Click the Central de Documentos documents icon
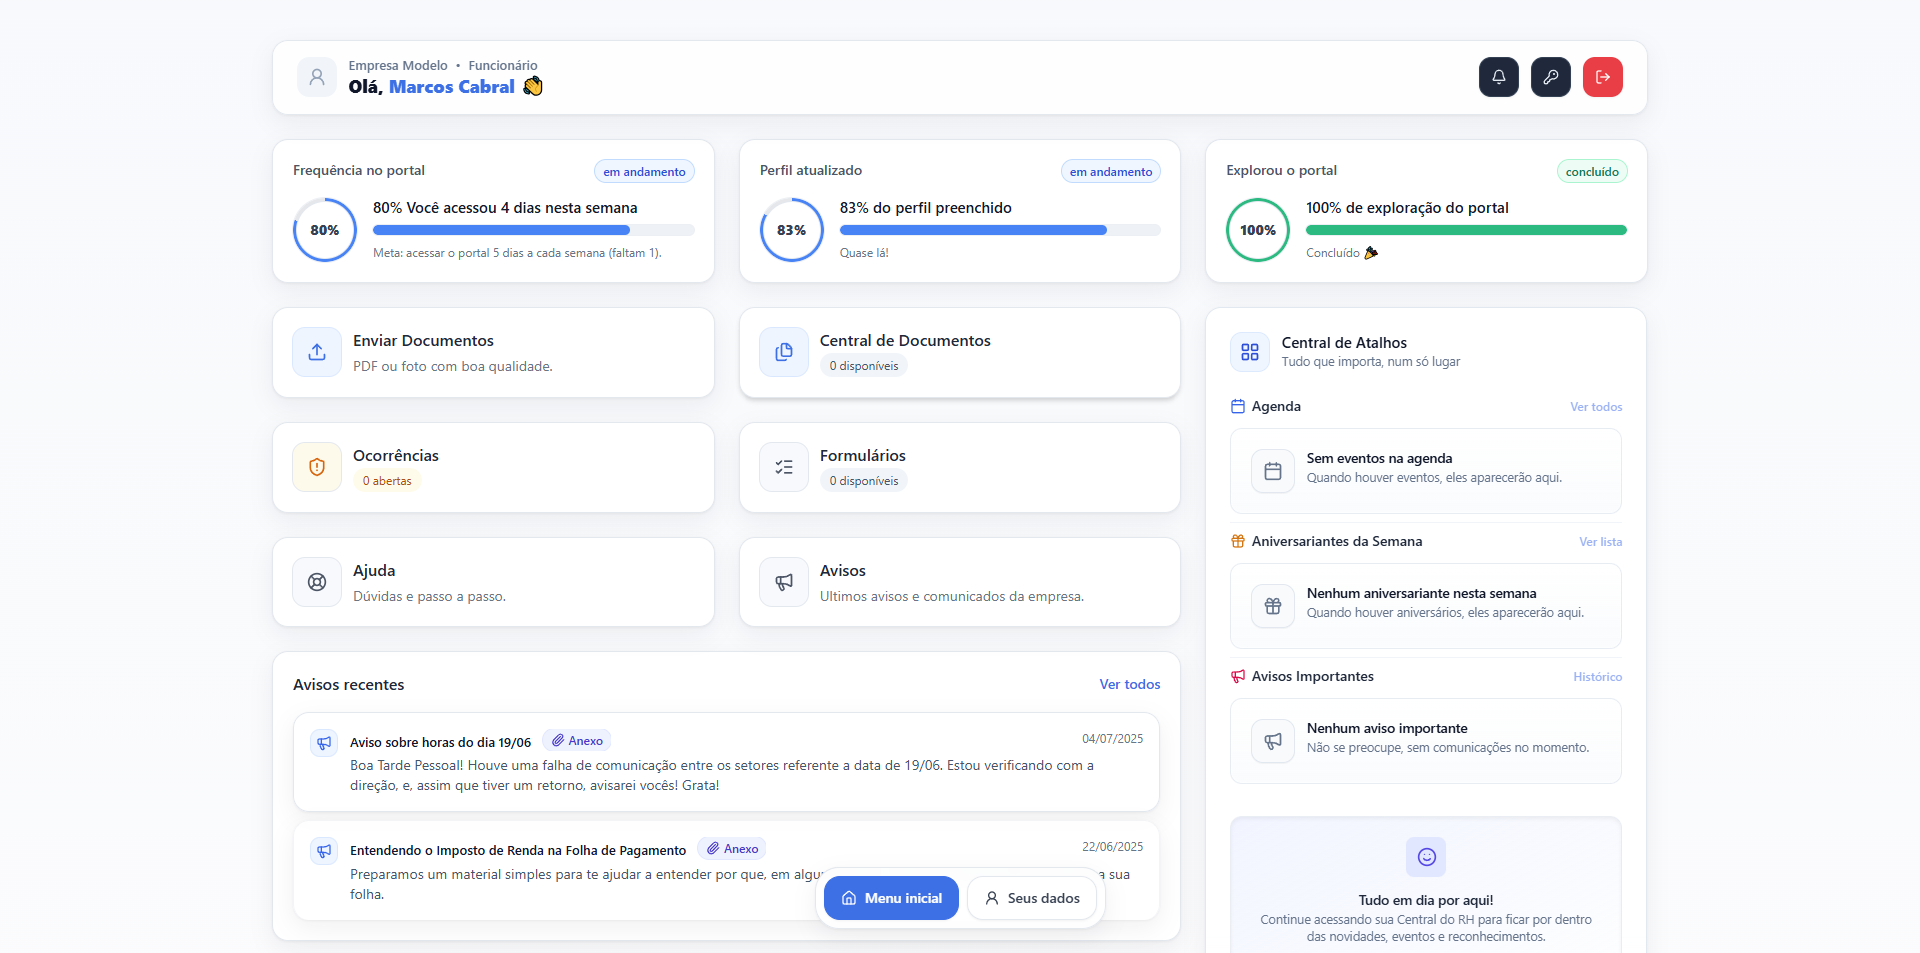Viewport: 1920px width, 953px height. 784,352
